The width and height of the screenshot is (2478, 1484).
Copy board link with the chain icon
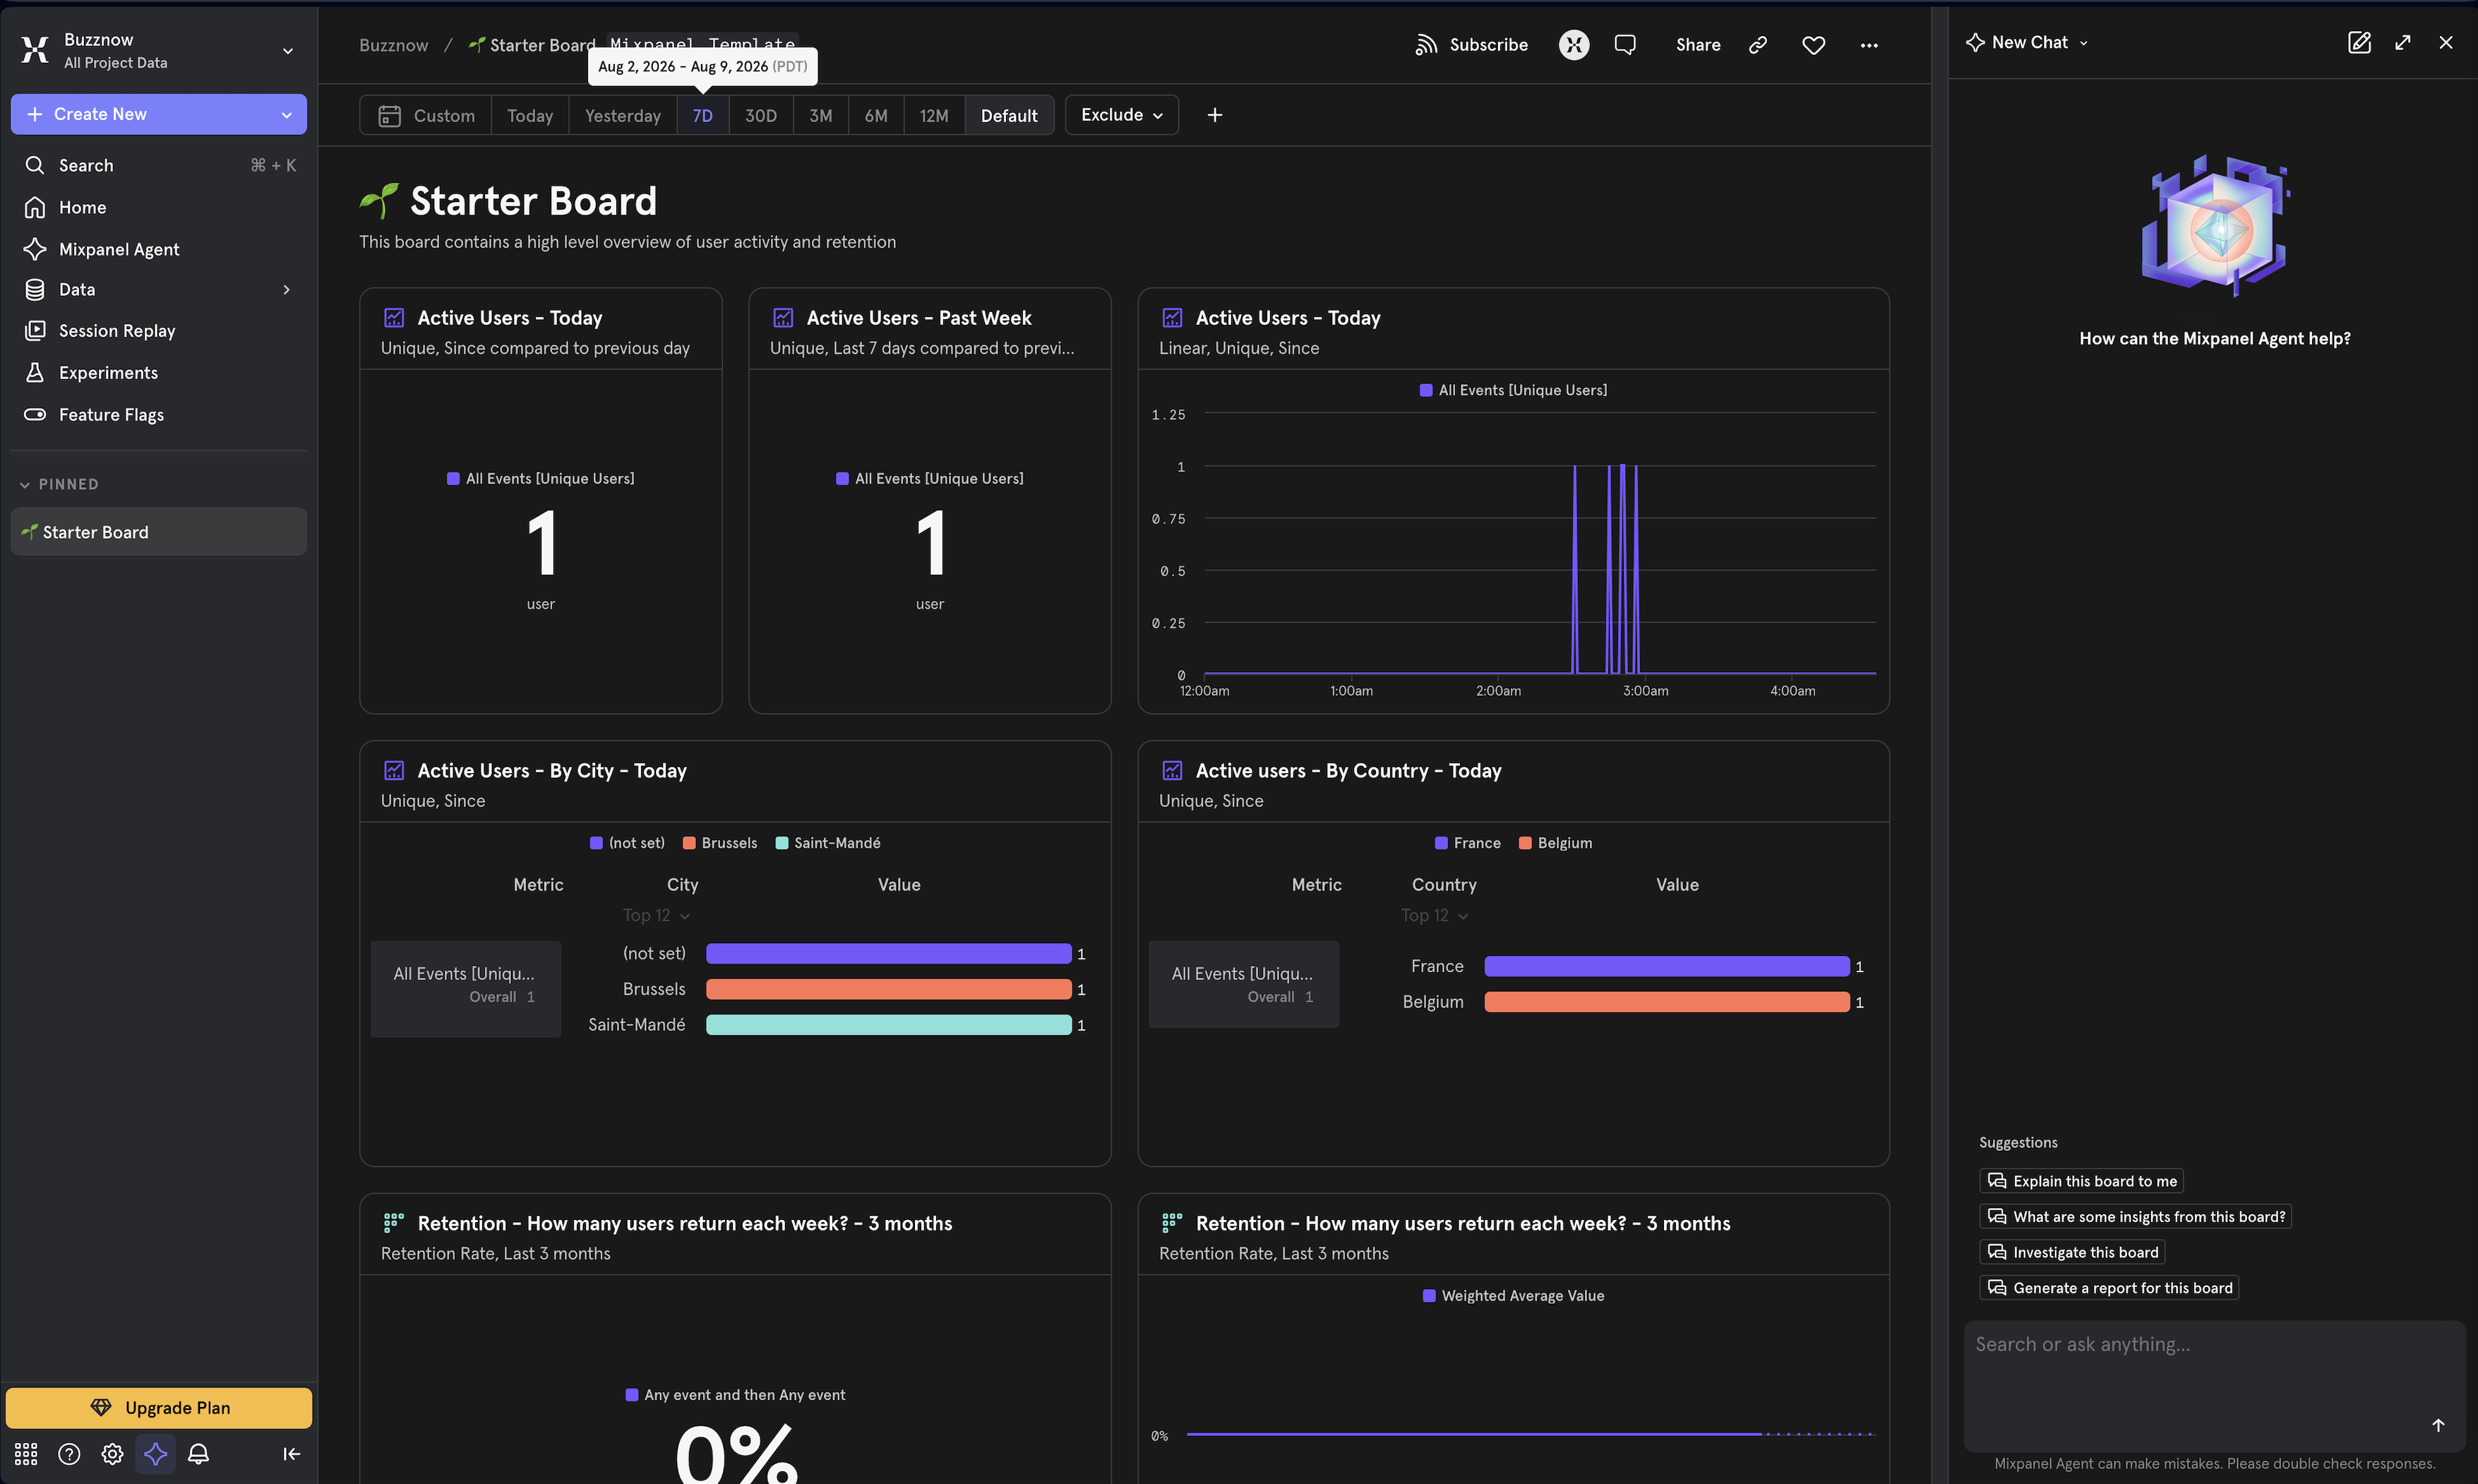(1757, 45)
